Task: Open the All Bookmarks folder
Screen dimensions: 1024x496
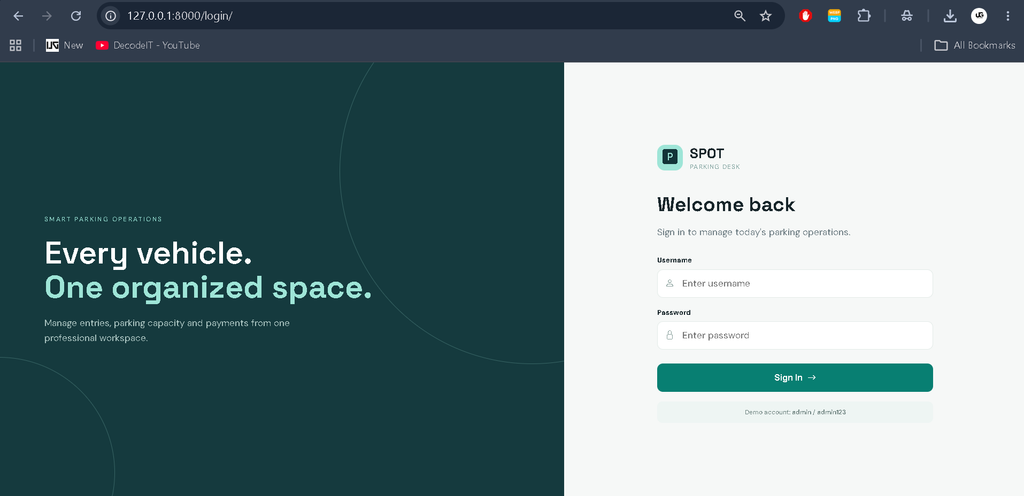Action: pos(974,45)
